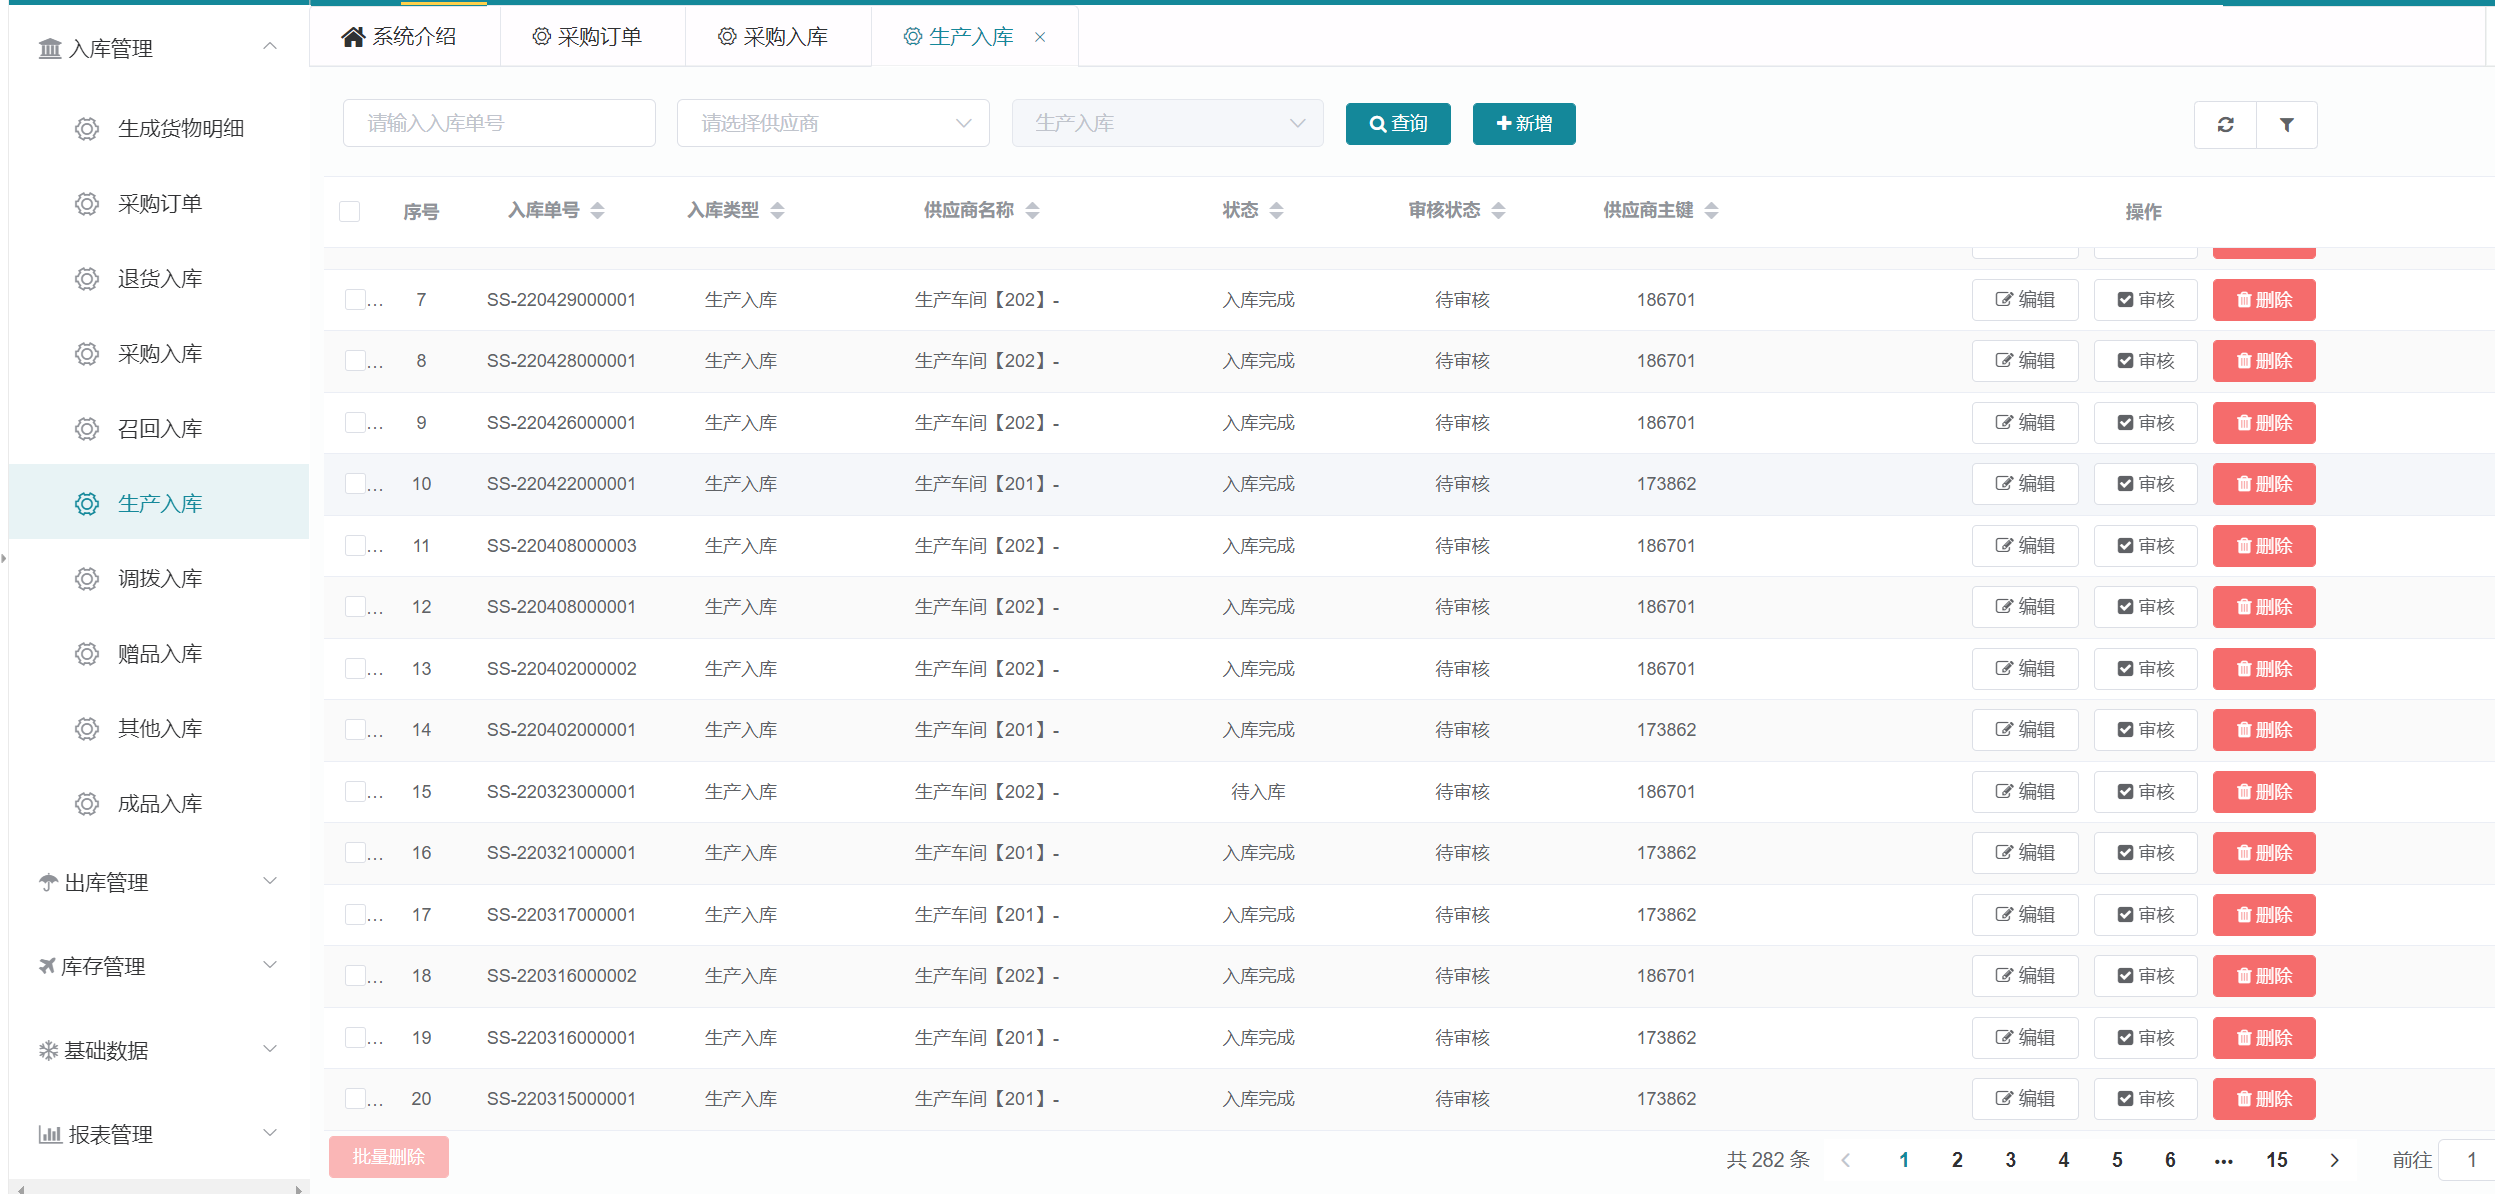Click the sidebar horizontal scrollbar

click(x=159, y=1189)
